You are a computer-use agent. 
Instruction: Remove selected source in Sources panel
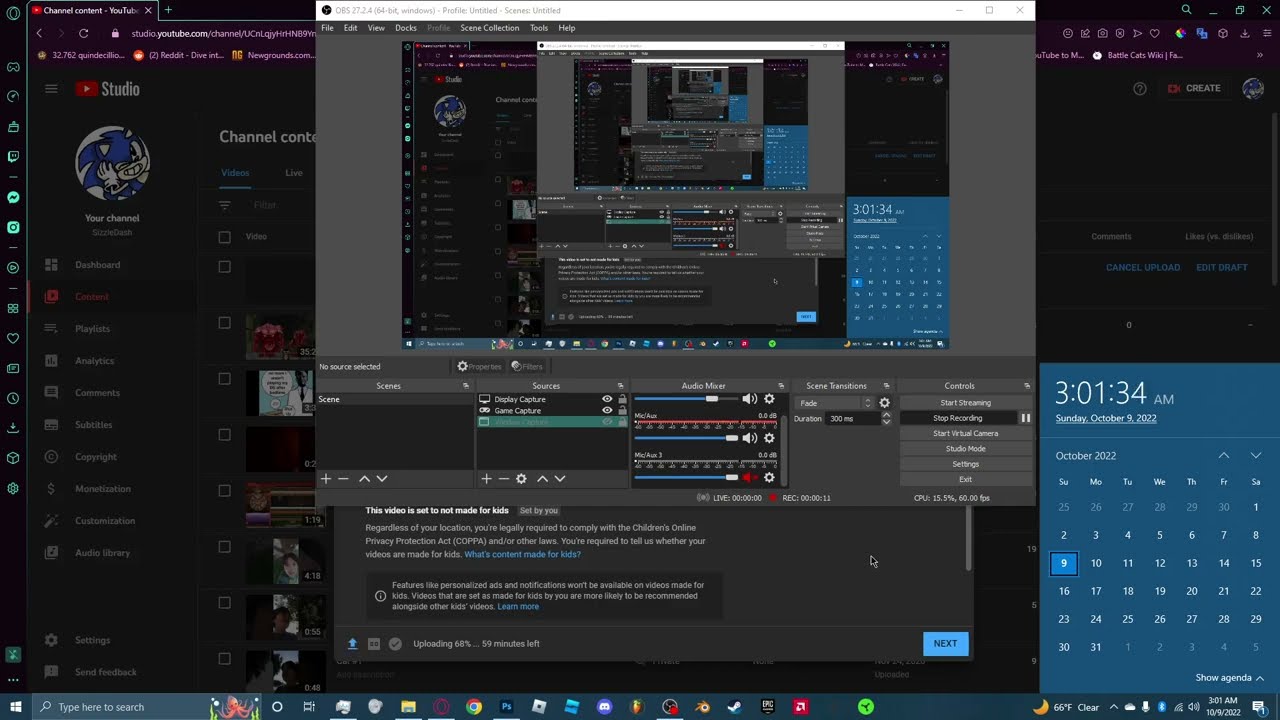504,479
